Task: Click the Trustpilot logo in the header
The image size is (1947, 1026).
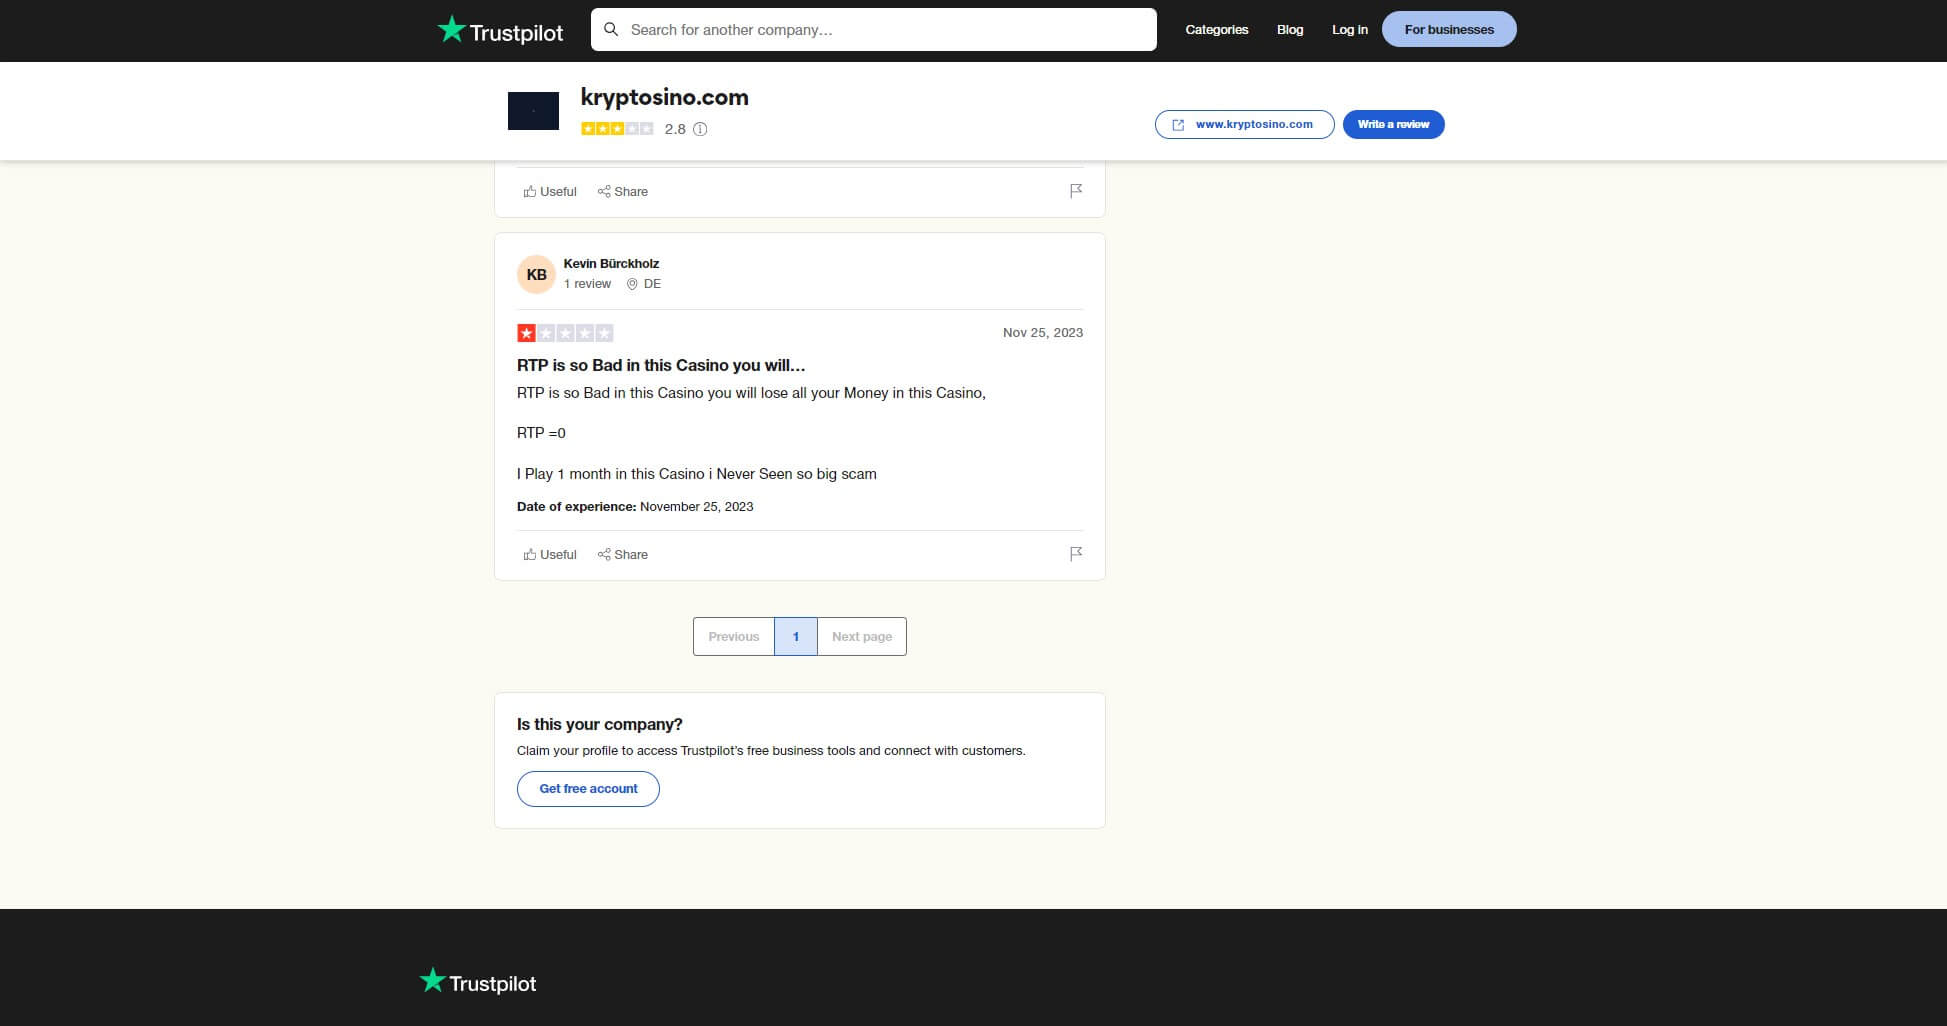Action: [498, 30]
